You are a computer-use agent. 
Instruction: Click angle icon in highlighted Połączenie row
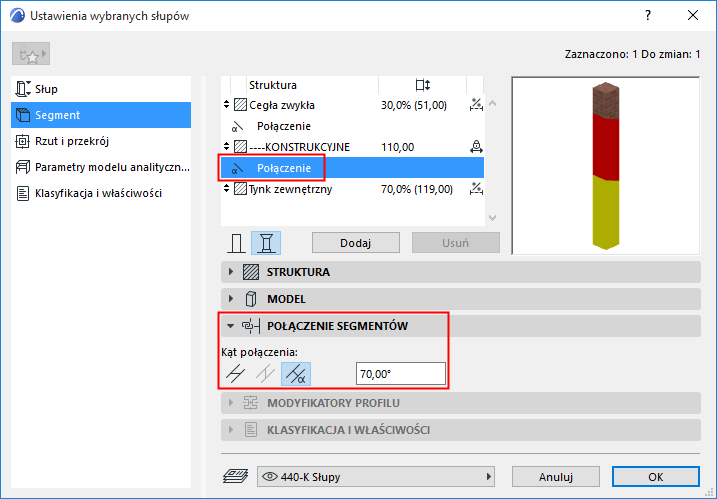(237, 168)
